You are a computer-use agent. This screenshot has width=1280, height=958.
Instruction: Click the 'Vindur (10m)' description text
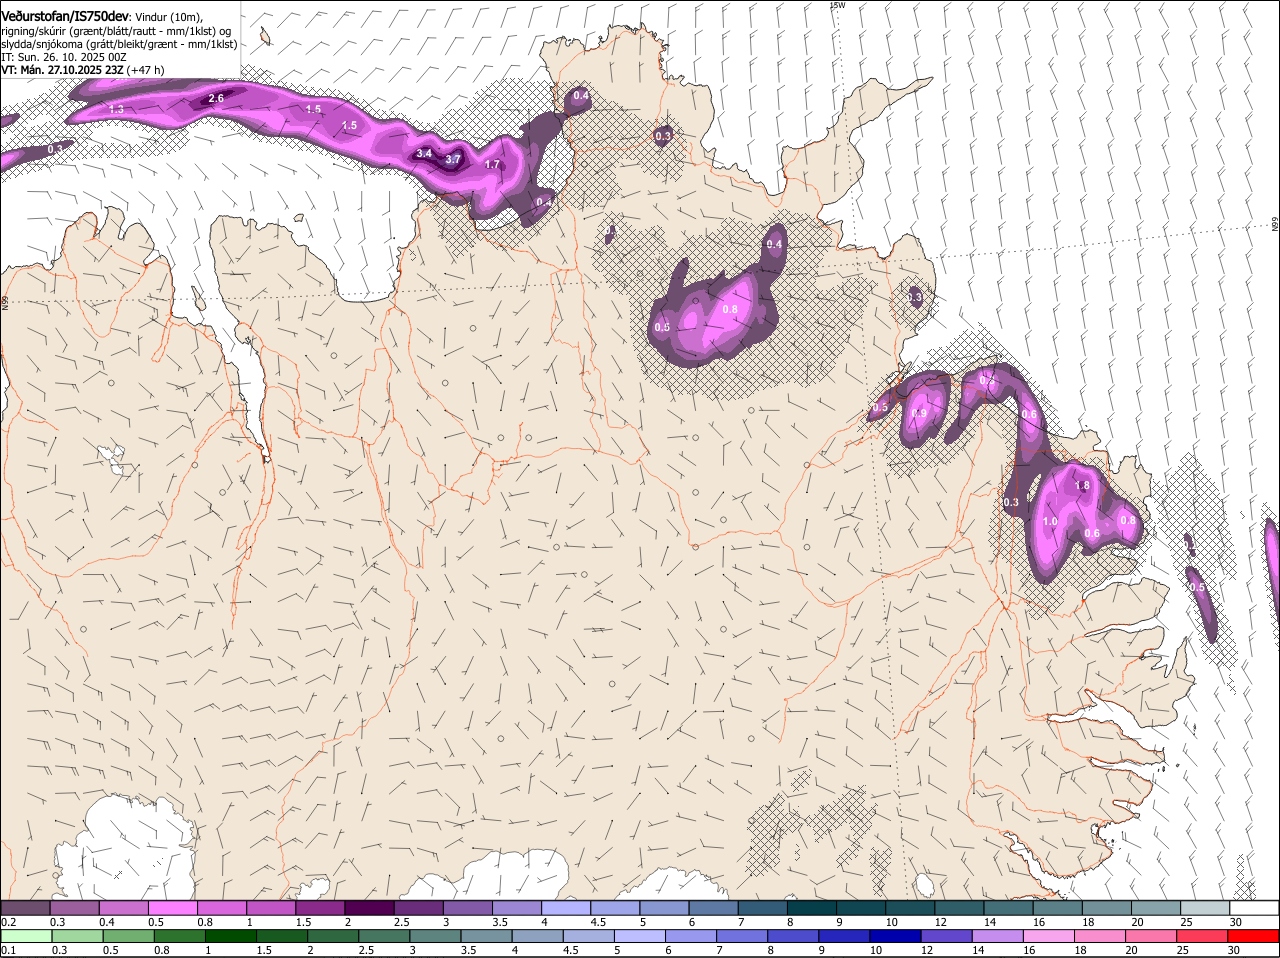pyautogui.click(x=168, y=16)
